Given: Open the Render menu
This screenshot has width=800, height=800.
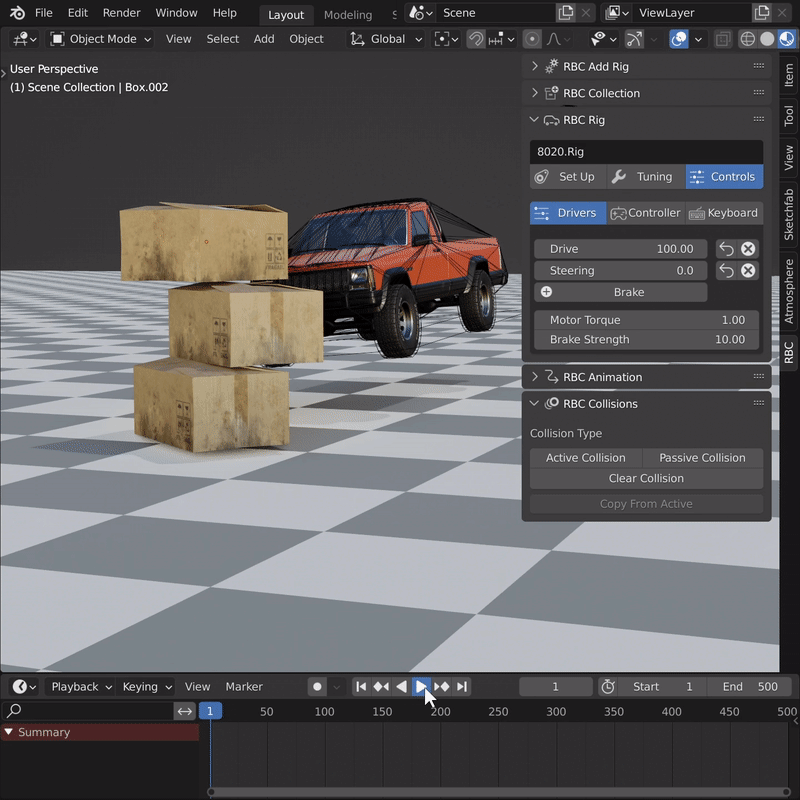Looking at the screenshot, I should 121,13.
